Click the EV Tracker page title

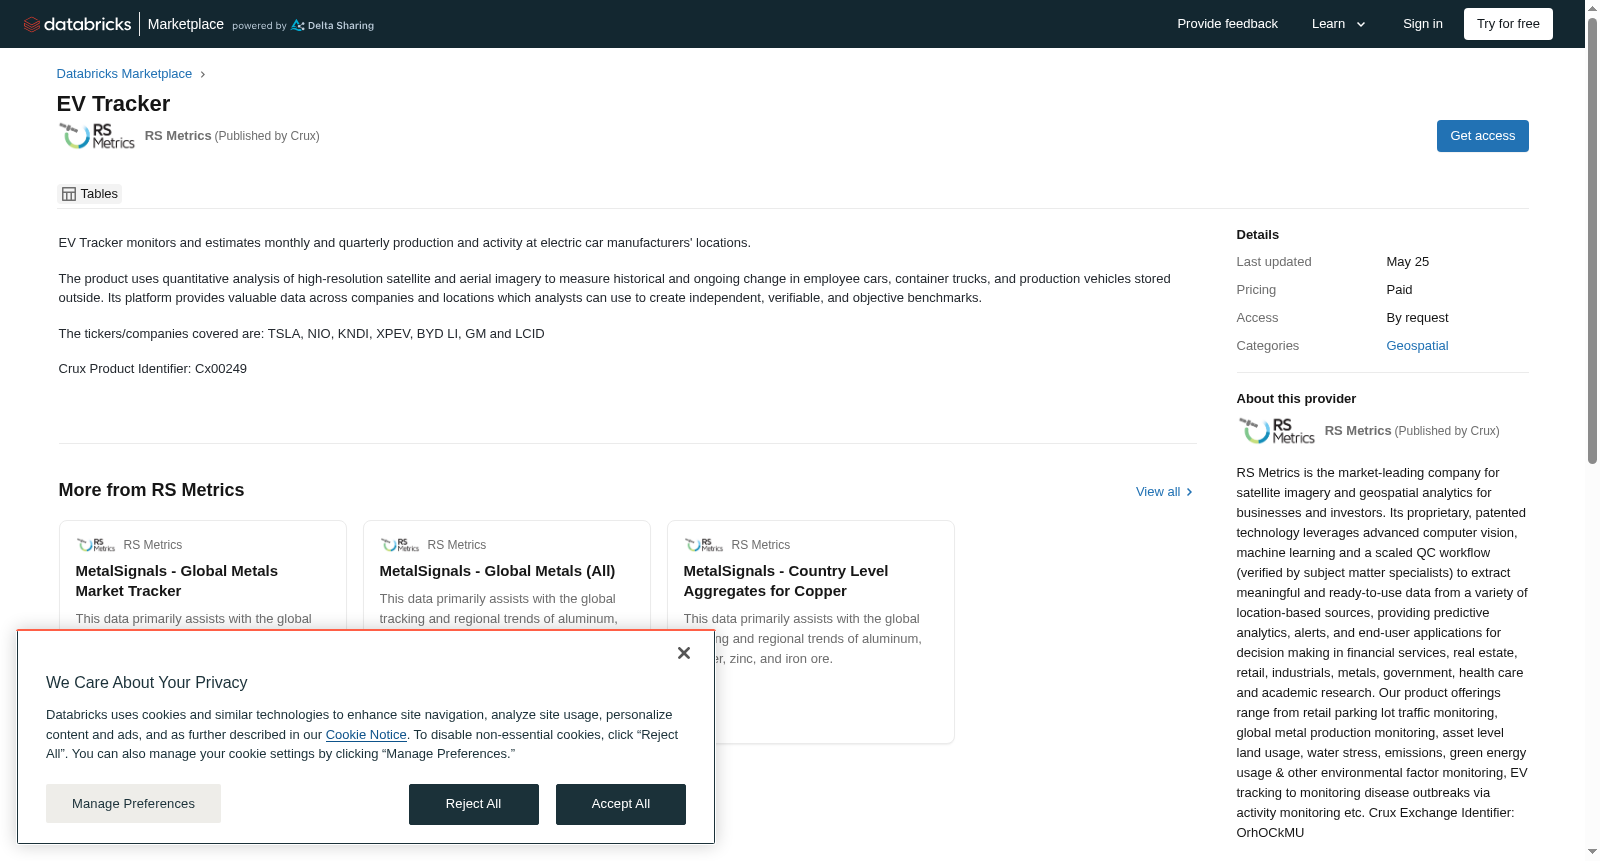point(113,104)
